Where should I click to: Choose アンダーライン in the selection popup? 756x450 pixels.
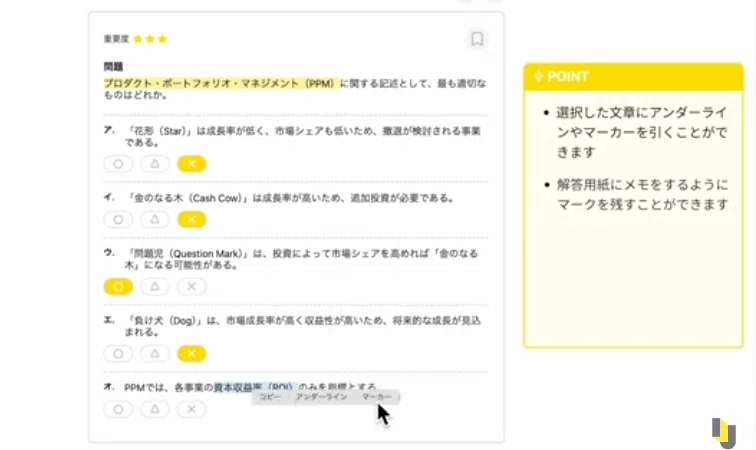pyautogui.click(x=321, y=397)
